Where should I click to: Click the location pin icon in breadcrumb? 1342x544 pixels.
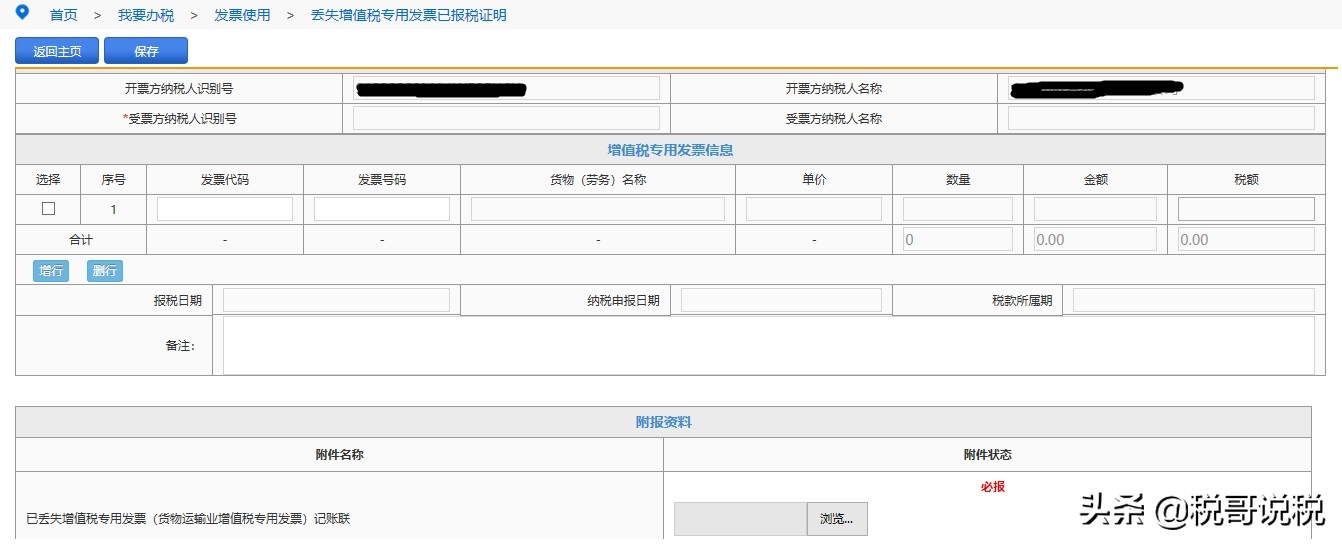23,13
